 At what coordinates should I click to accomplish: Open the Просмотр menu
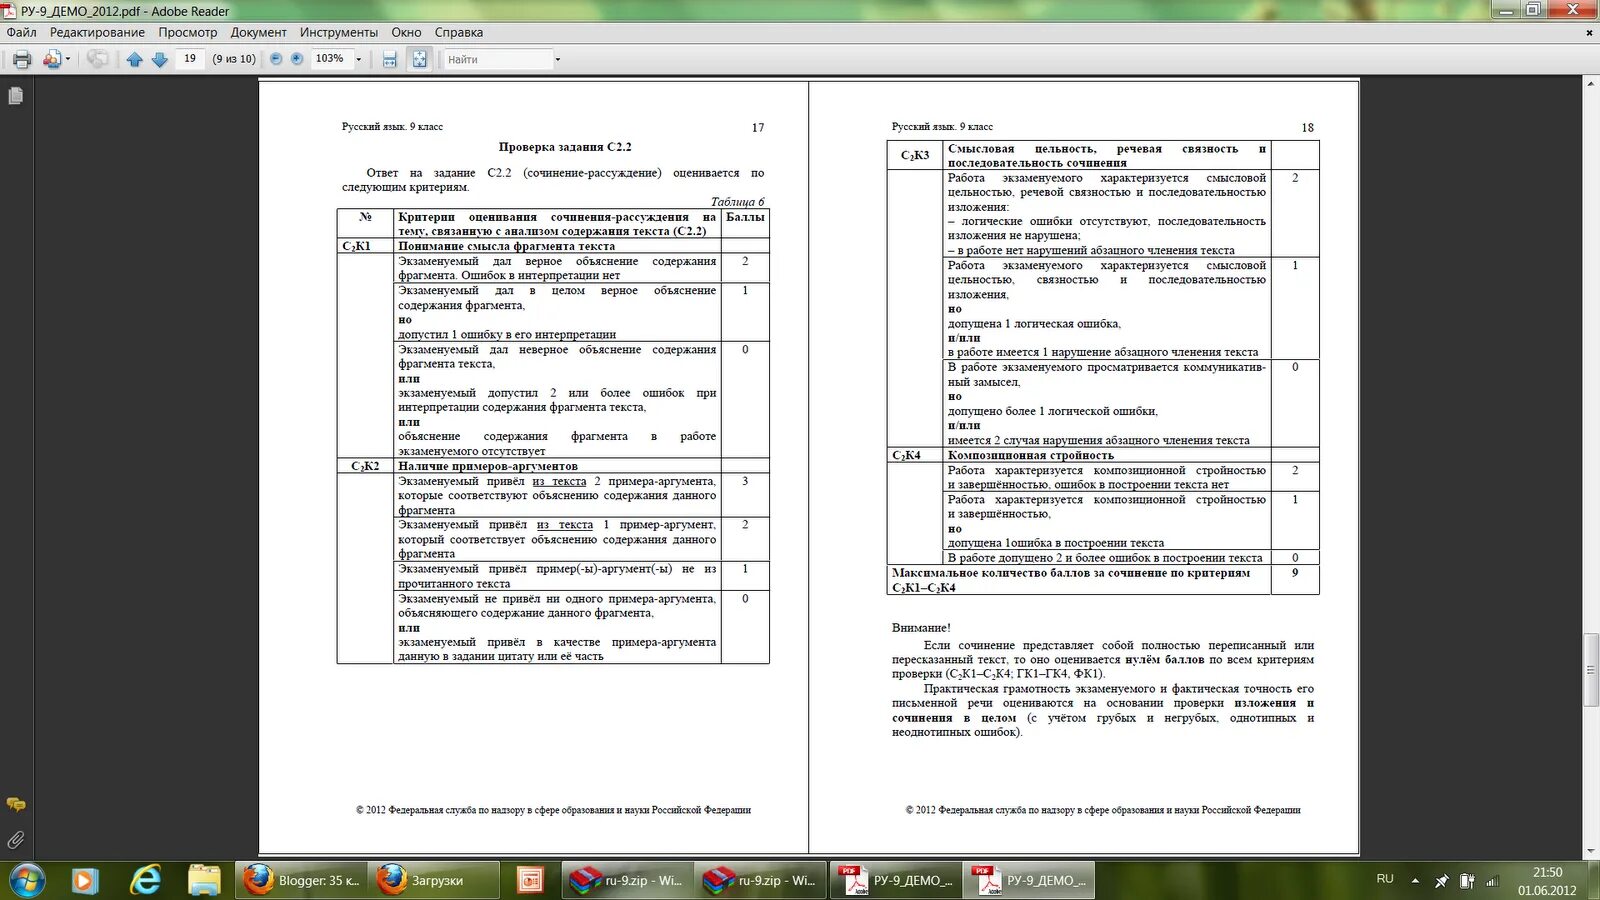(x=188, y=32)
